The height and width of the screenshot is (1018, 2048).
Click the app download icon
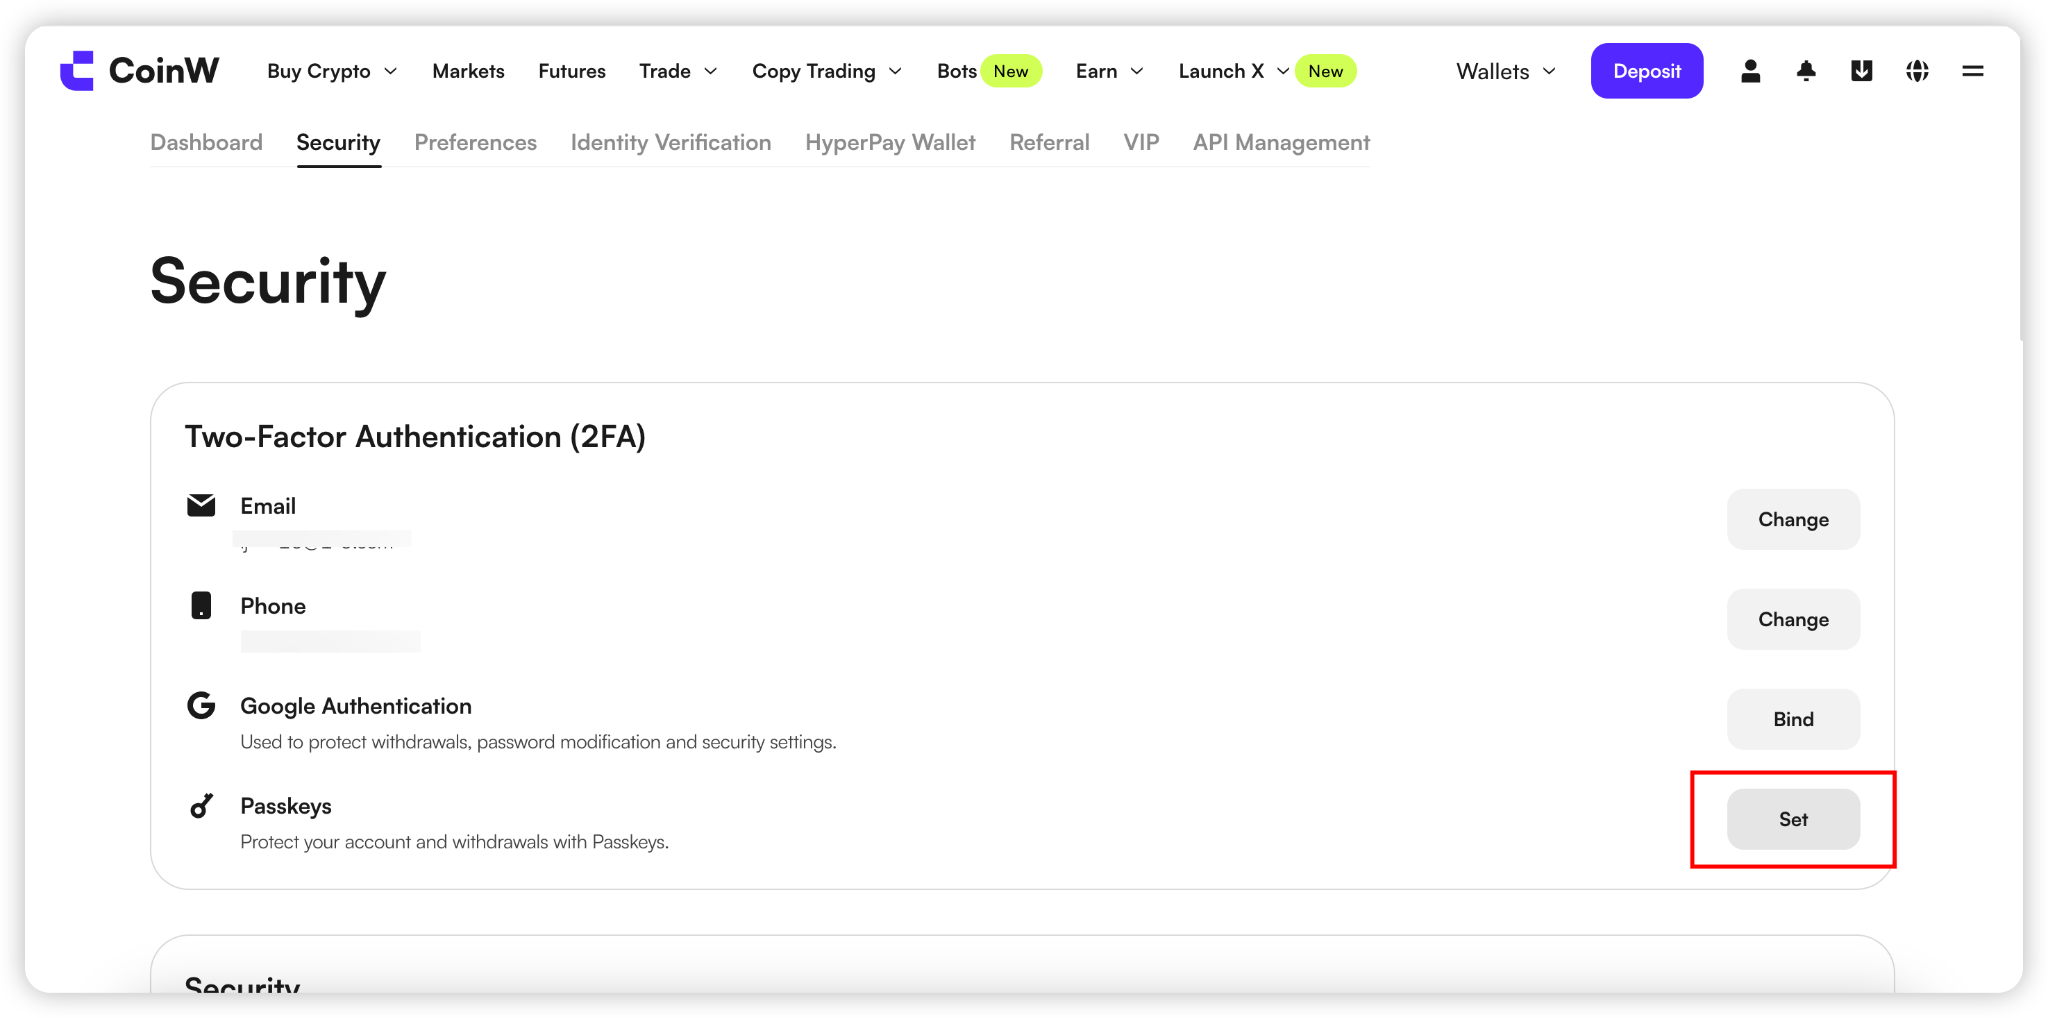click(x=1861, y=71)
